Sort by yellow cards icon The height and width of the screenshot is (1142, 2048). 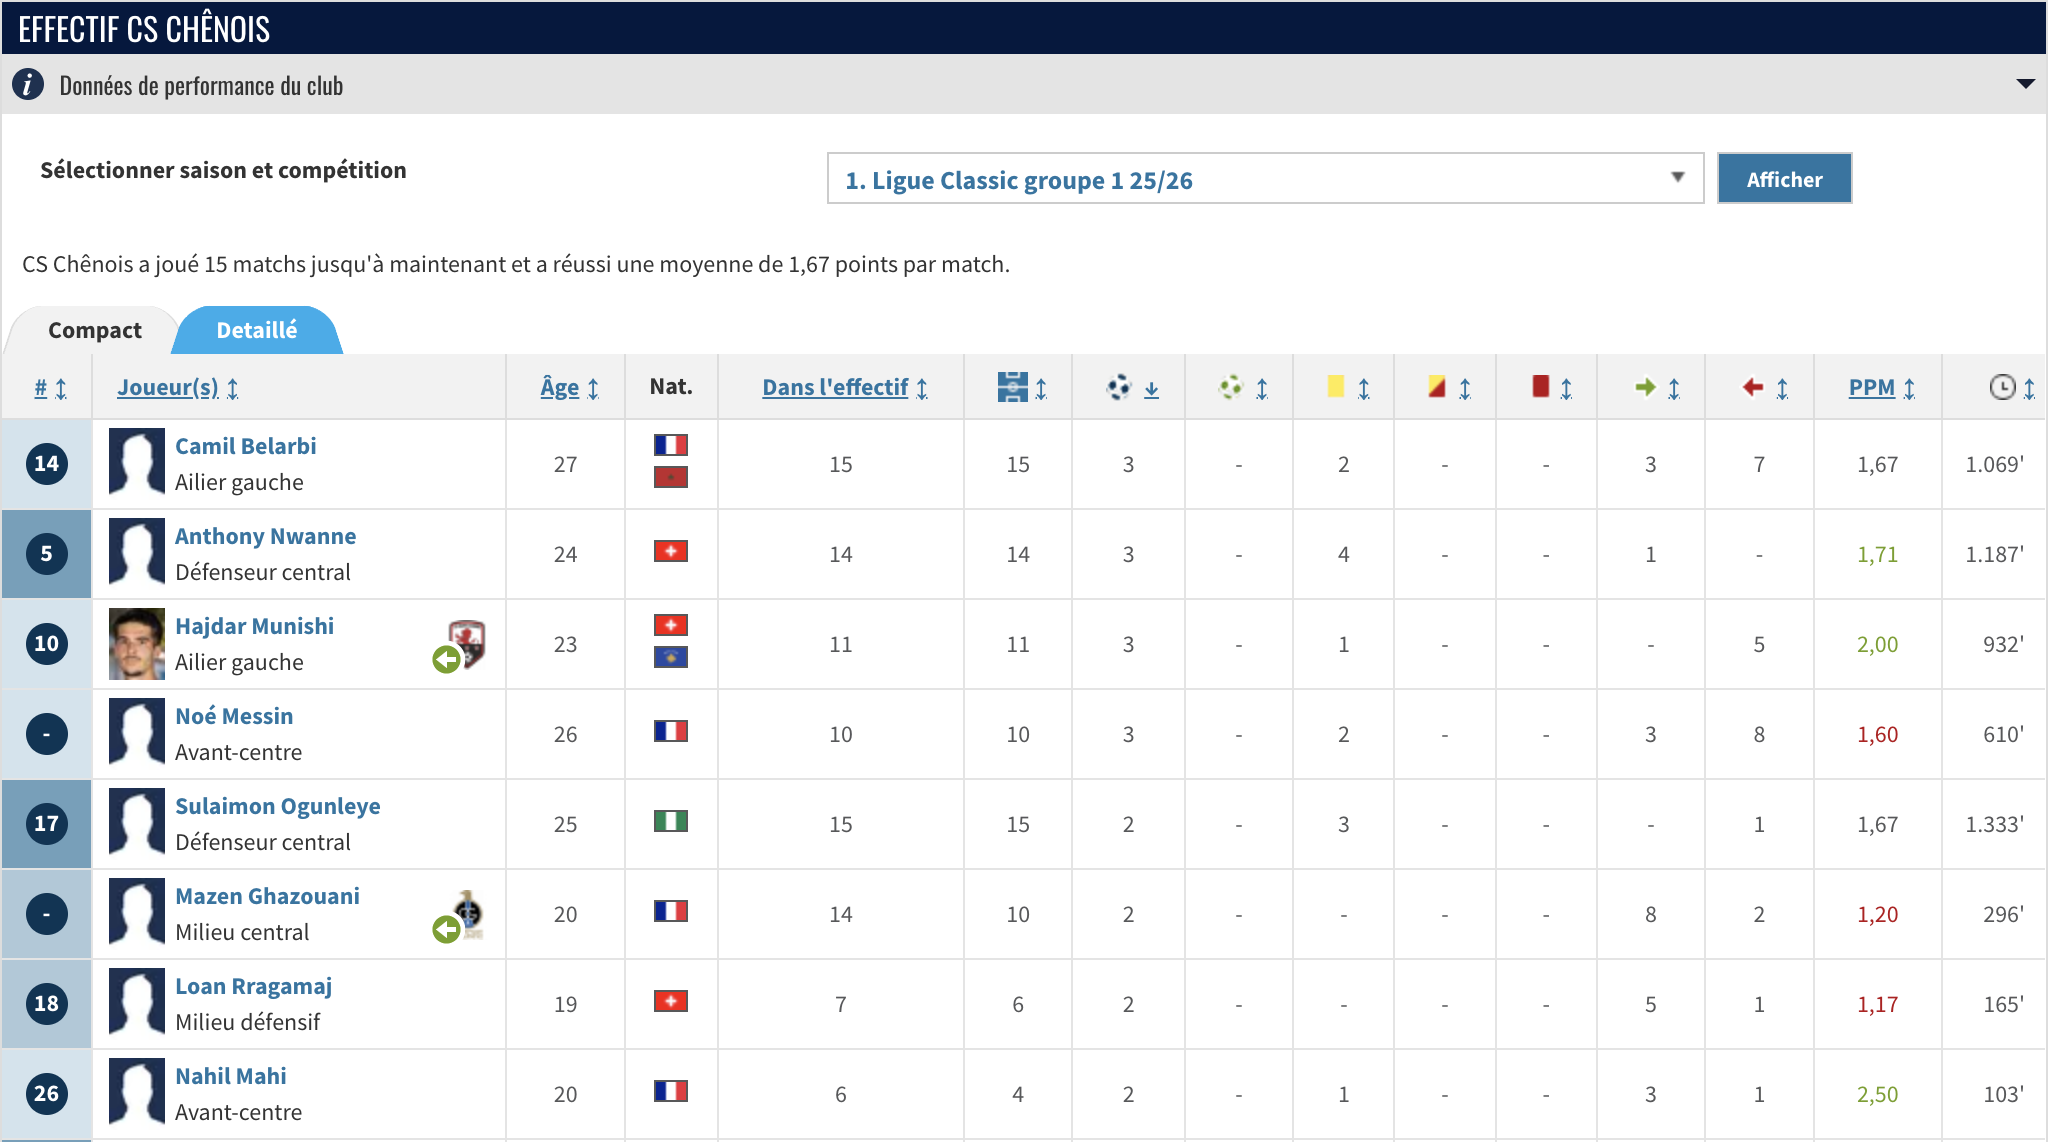[1336, 387]
